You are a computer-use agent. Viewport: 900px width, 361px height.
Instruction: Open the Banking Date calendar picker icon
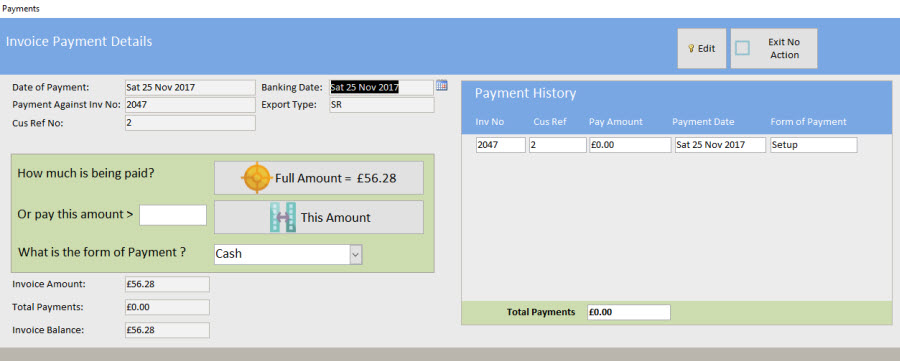tap(441, 86)
